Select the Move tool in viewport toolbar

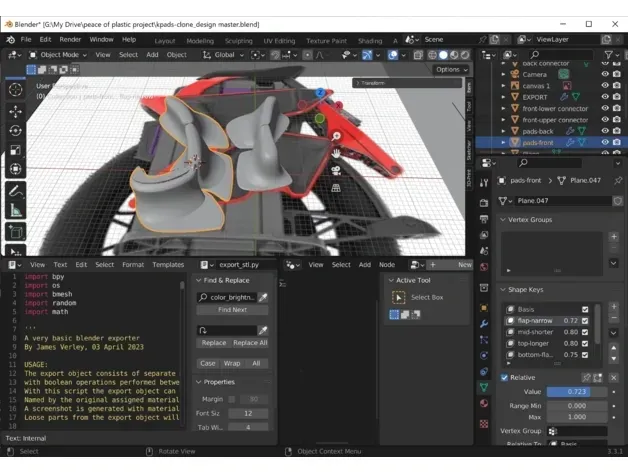click(16, 112)
